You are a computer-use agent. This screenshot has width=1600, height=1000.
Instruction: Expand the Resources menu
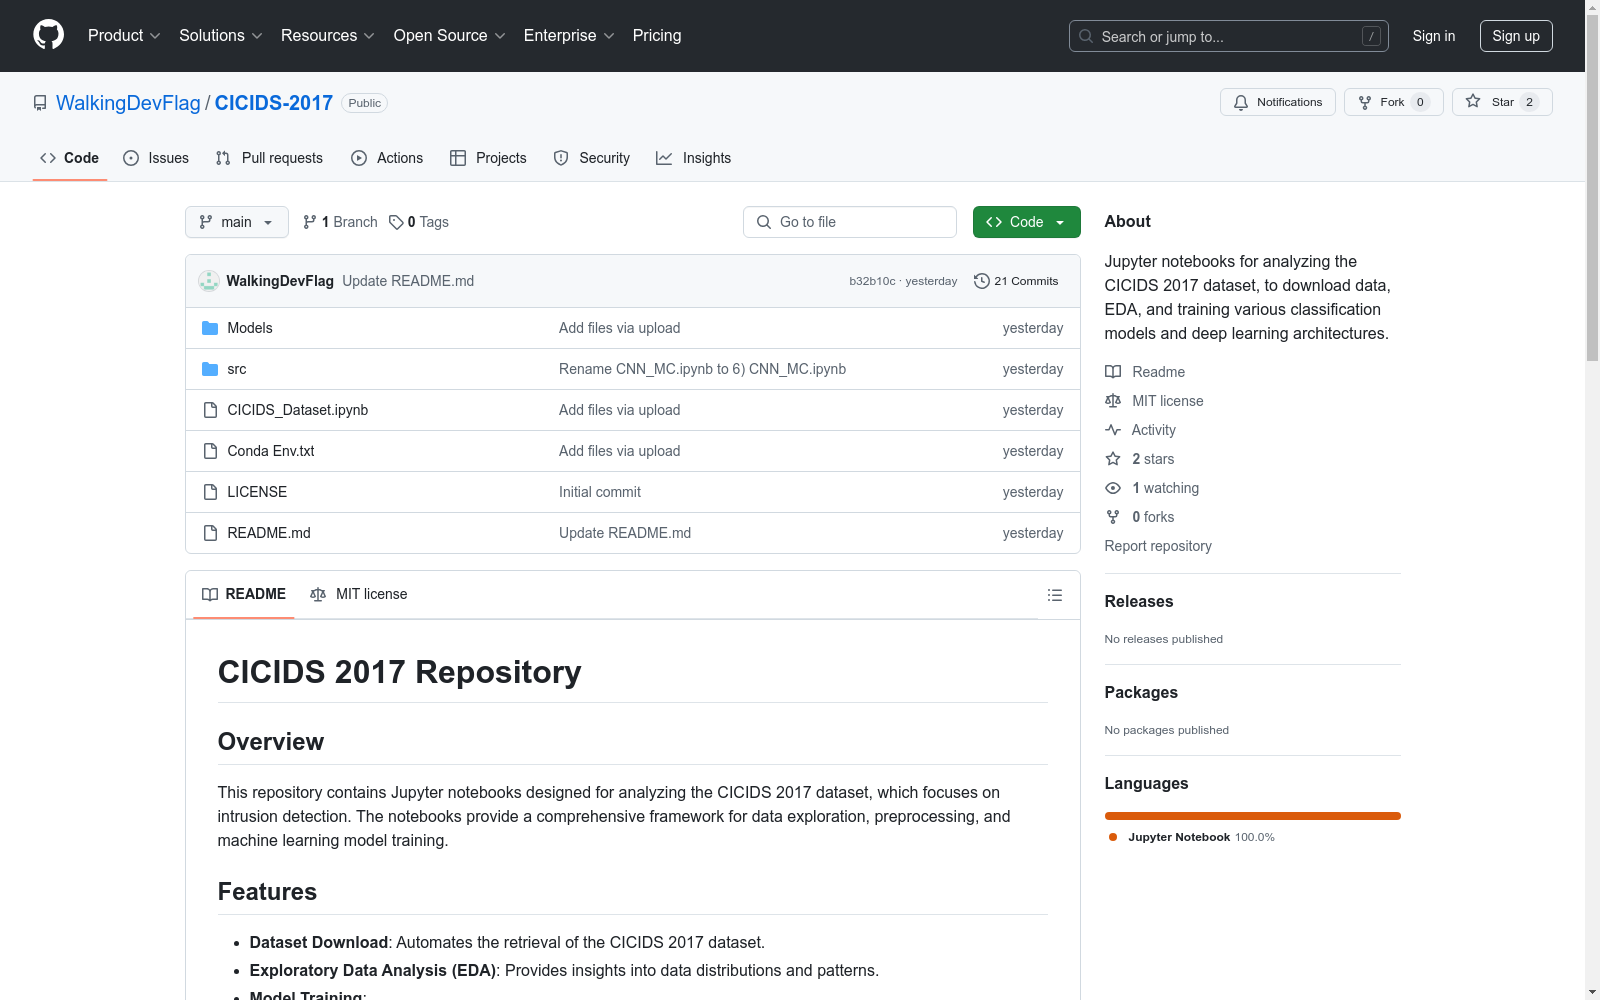(328, 35)
